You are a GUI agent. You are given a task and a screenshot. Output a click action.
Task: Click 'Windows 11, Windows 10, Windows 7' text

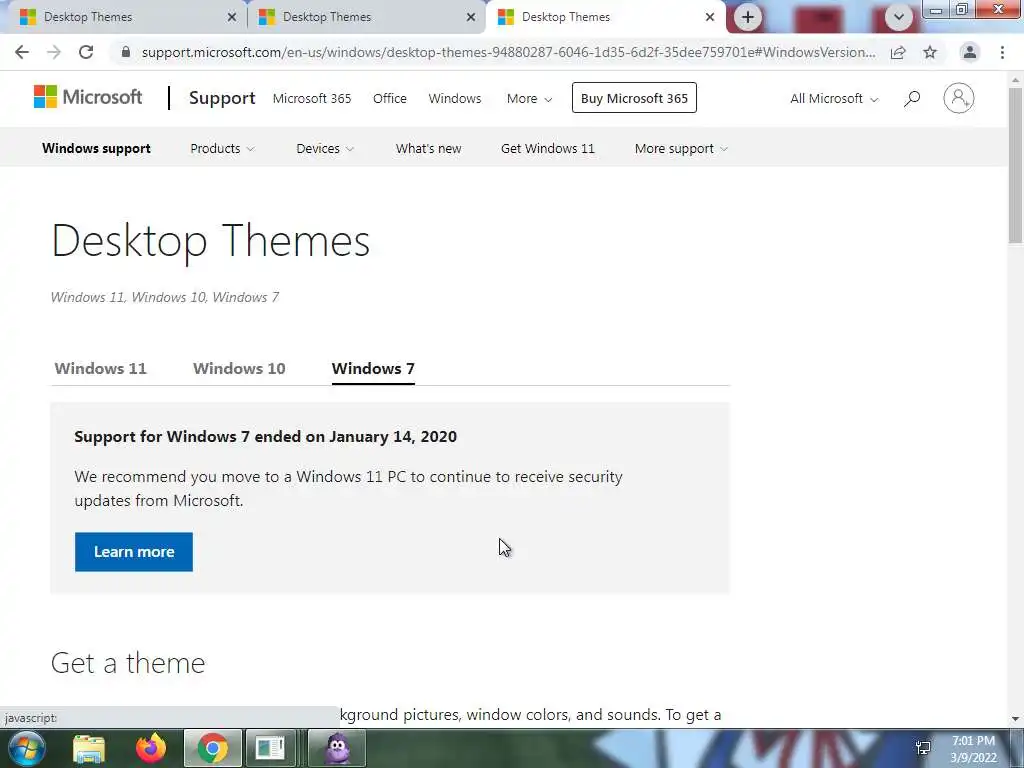165,297
